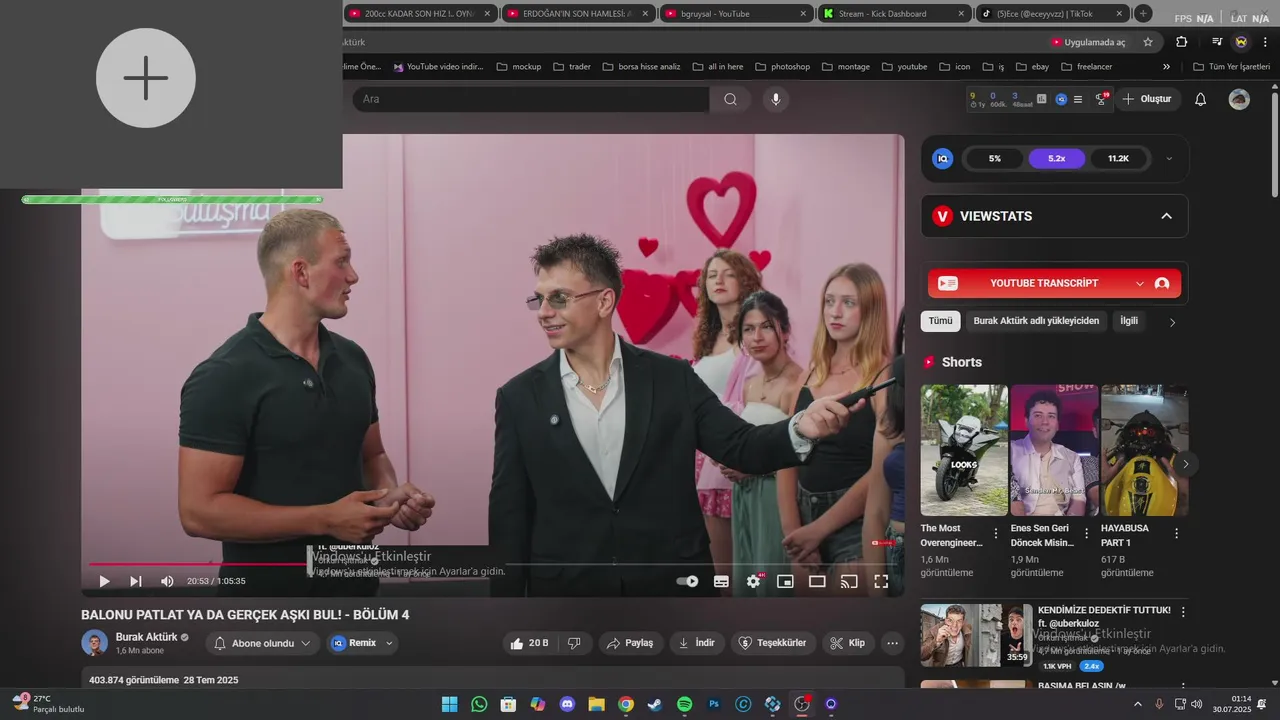Open KENDİMİZE DEDEKTİF TUTTUK video
The width and height of the screenshot is (1280, 720).
tap(976, 635)
